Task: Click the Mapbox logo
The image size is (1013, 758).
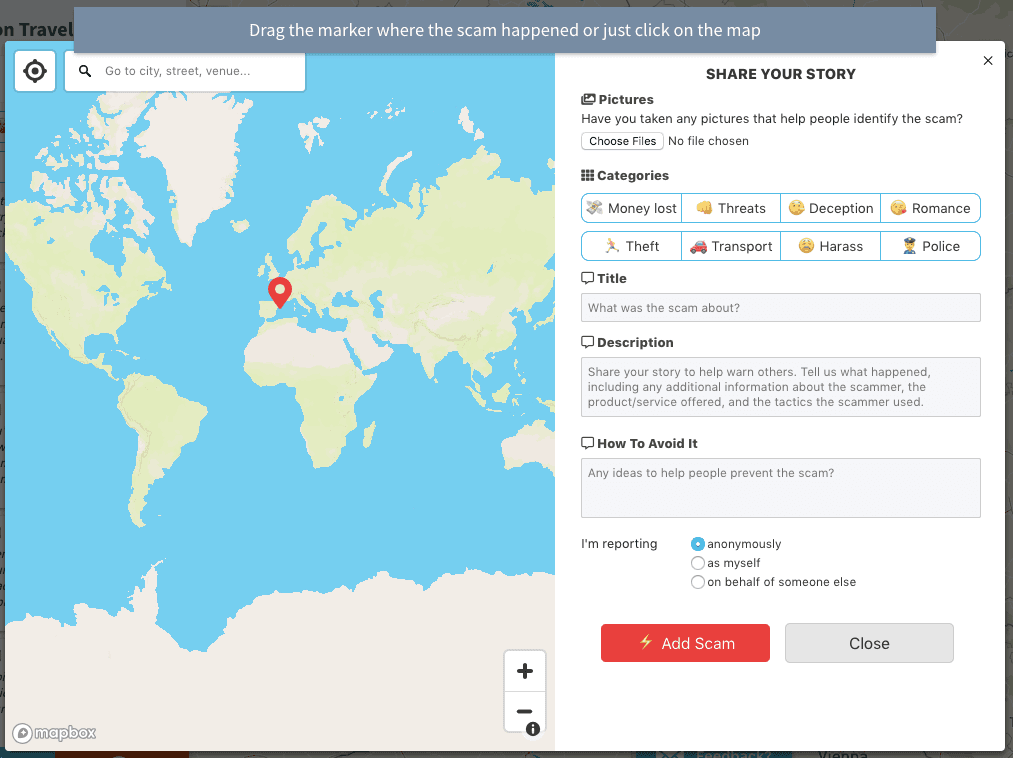Action: pyautogui.click(x=55, y=733)
